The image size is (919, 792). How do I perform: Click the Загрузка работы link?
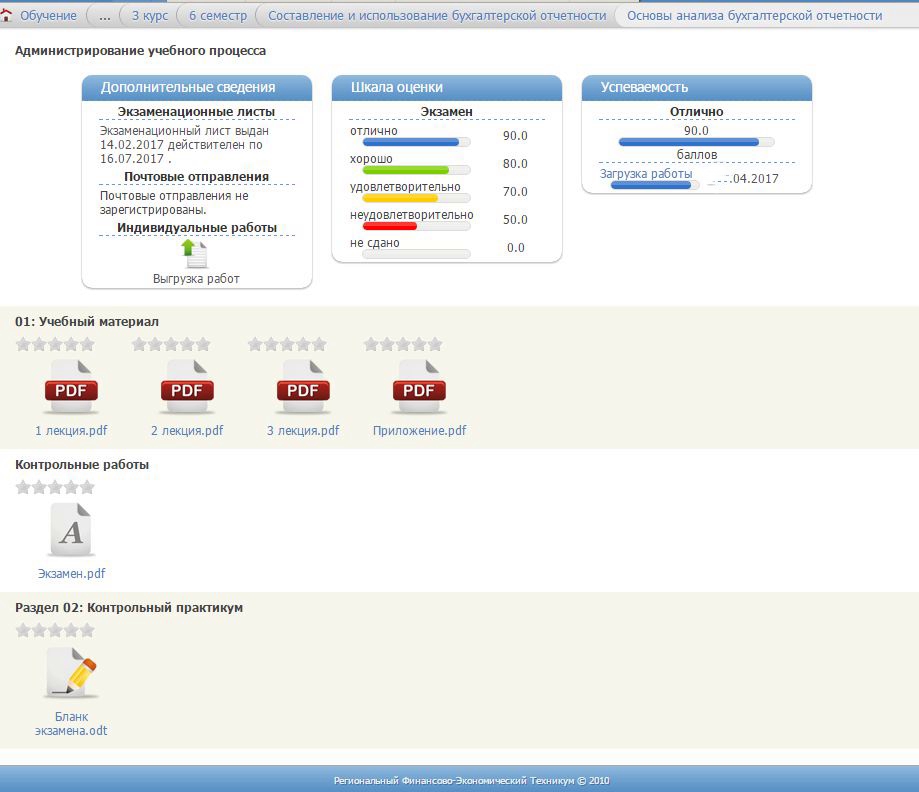[646, 174]
